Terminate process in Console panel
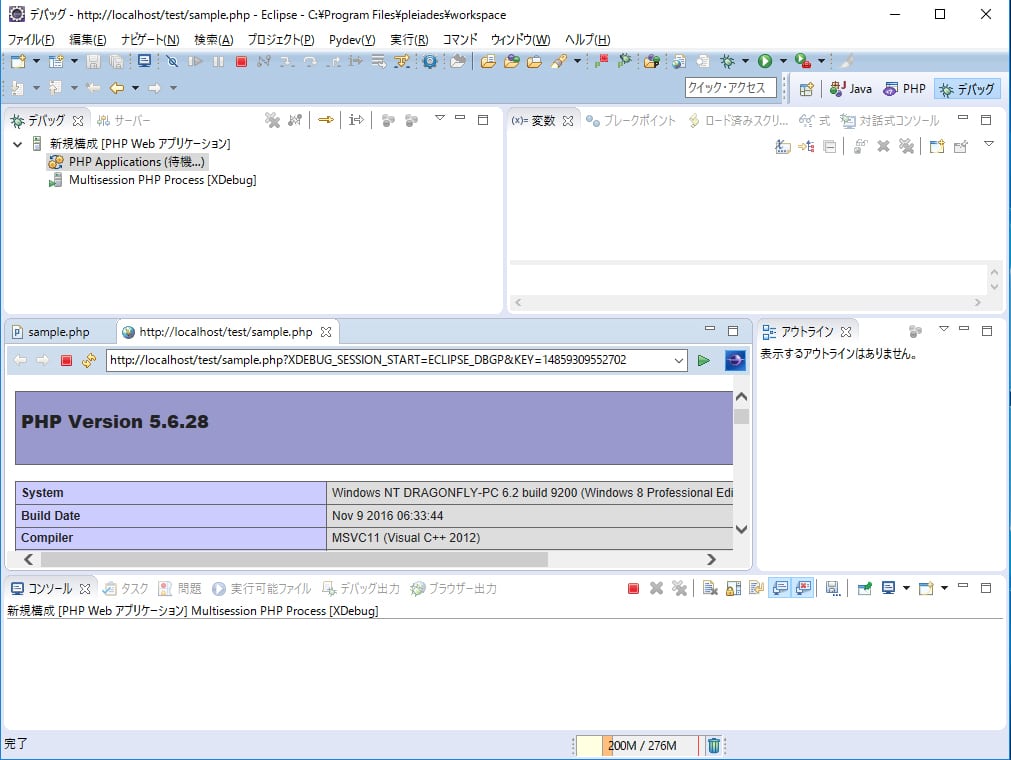 [x=633, y=588]
